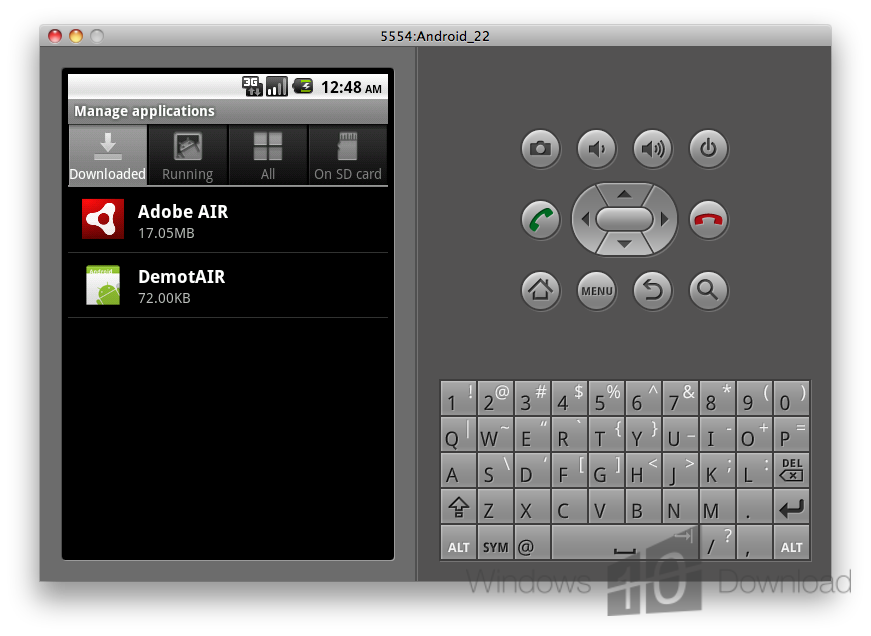871x636 pixels.
Task: Click the A key
Action: [x=458, y=470]
